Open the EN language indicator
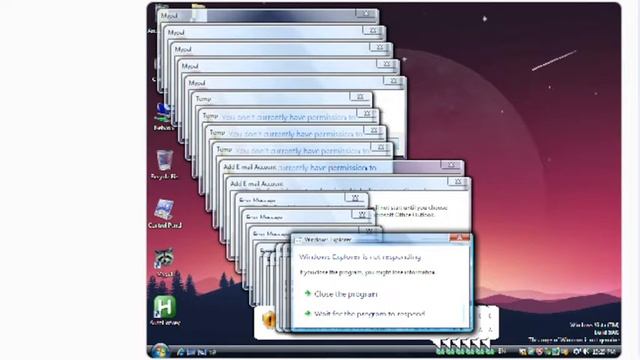This screenshot has width=640, height=360. click(502, 351)
